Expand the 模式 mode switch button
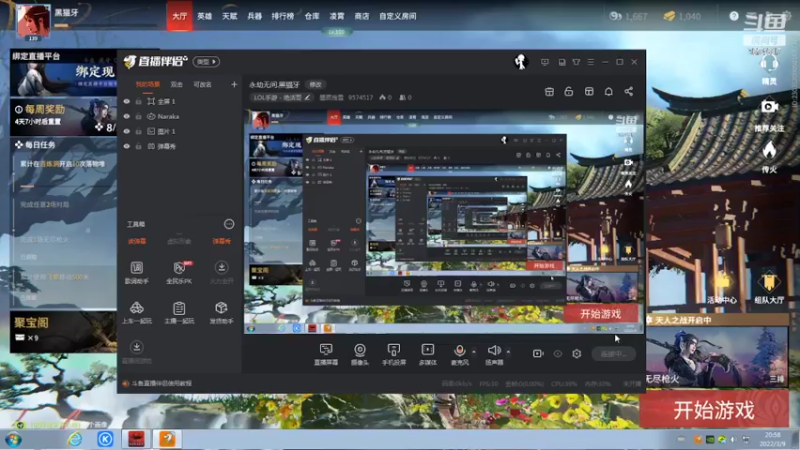Viewport: 800px width, 450px height. point(206,62)
